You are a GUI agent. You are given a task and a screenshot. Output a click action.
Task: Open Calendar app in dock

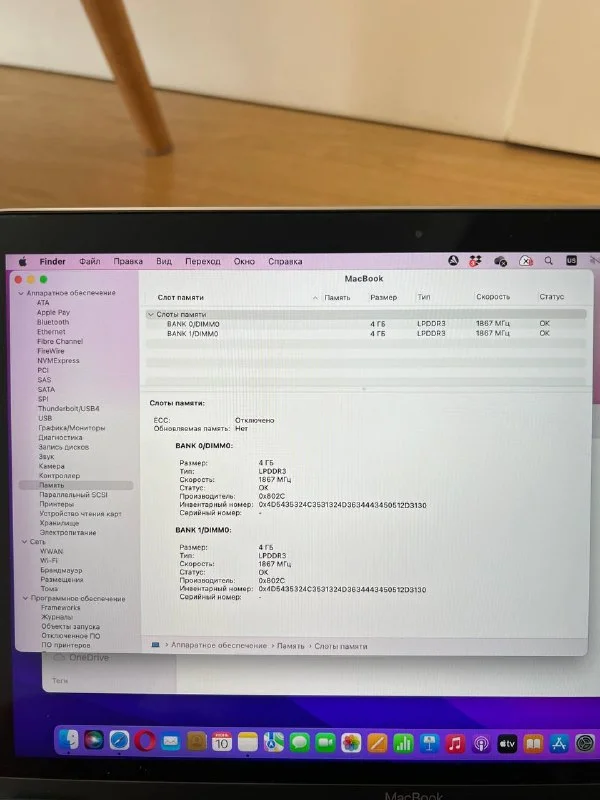pos(222,742)
